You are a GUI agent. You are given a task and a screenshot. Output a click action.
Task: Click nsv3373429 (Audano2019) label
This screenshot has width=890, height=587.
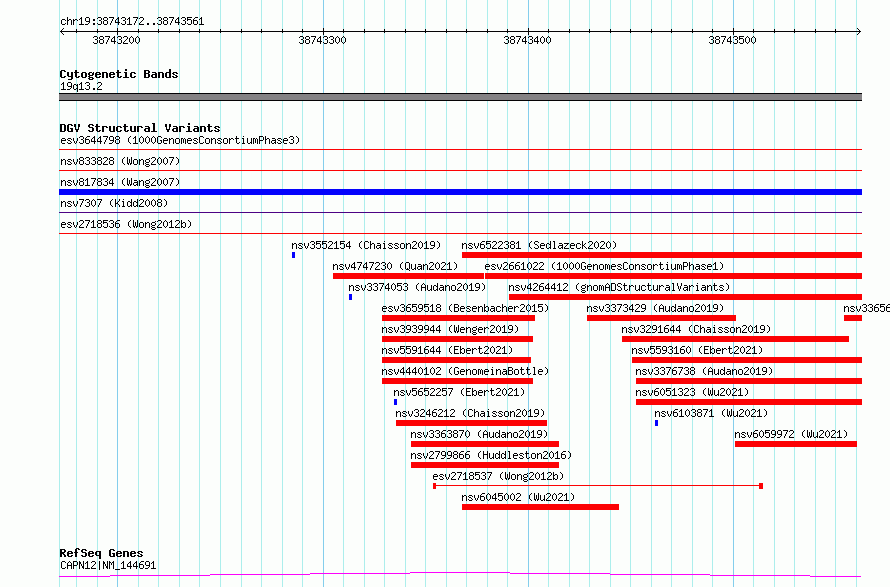[x=655, y=308]
